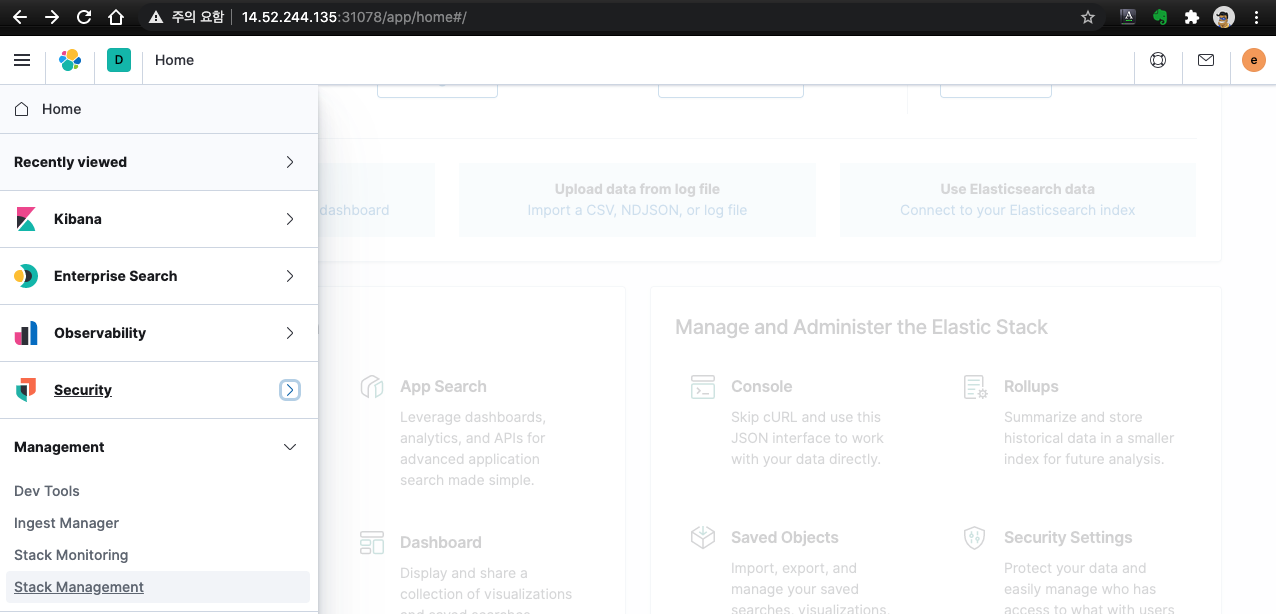Open Ingest Manager under Management
1276x614 pixels.
pos(66,523)
